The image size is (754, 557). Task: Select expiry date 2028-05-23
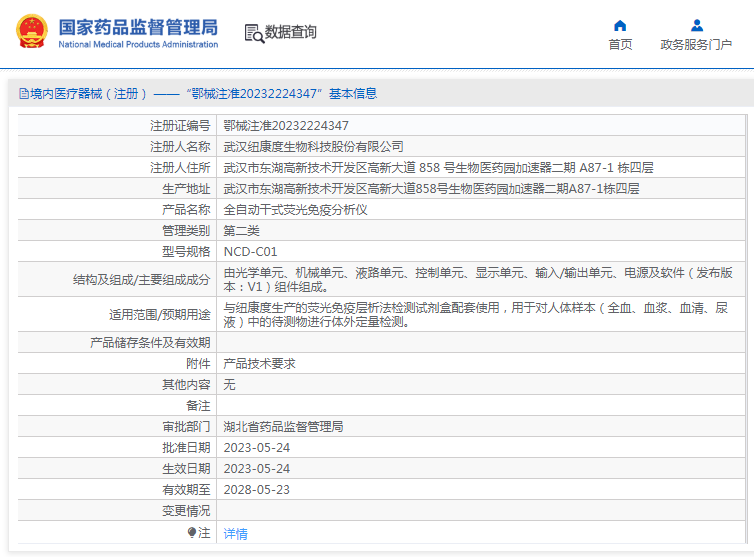(257, 490)
